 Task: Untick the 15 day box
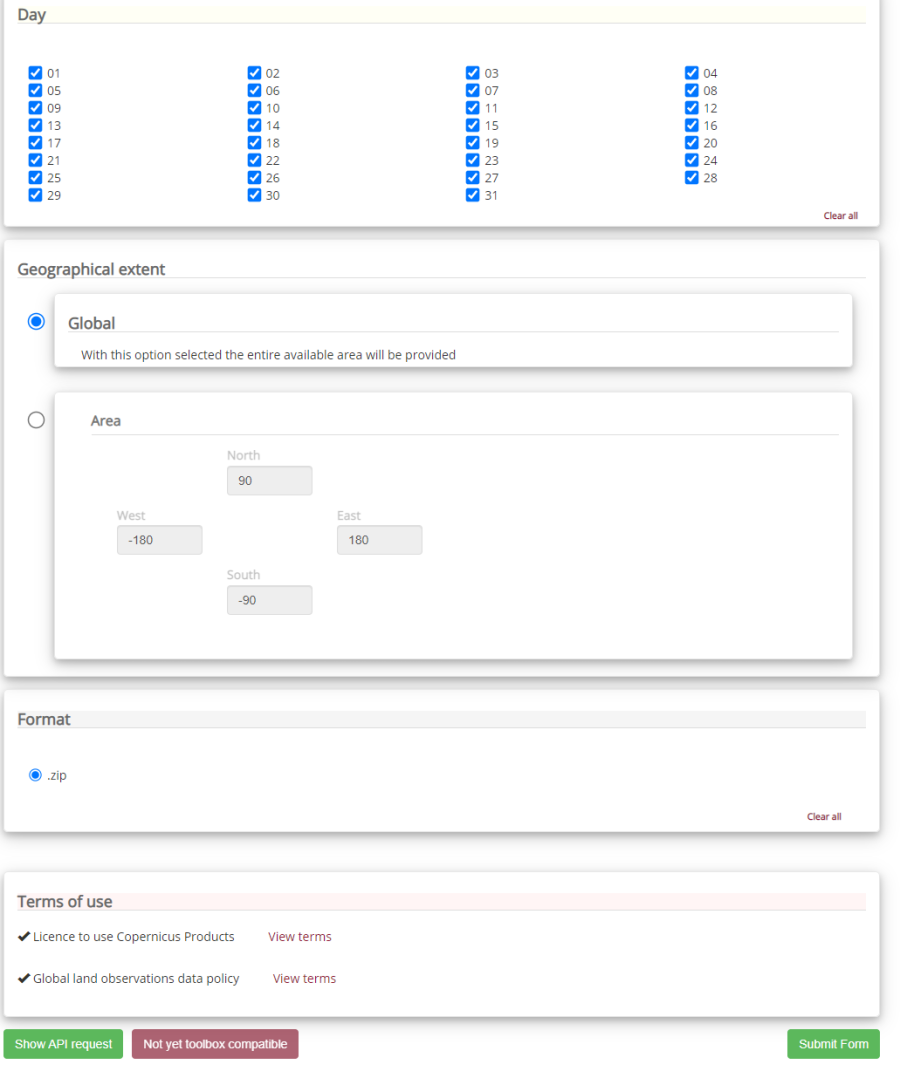pos(472,125)
